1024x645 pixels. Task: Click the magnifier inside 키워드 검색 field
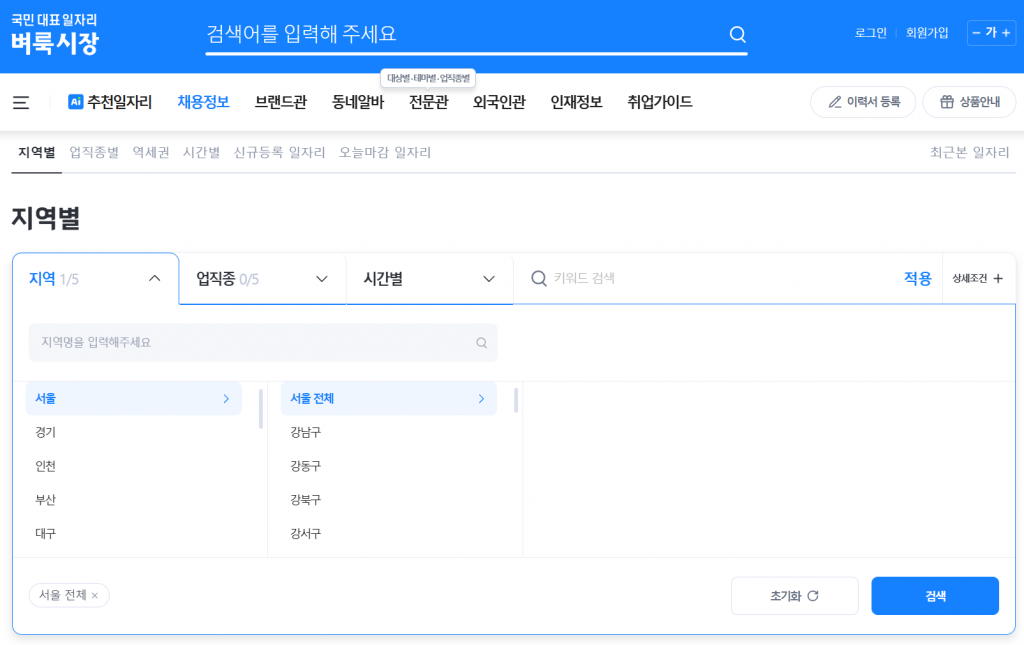539,279
